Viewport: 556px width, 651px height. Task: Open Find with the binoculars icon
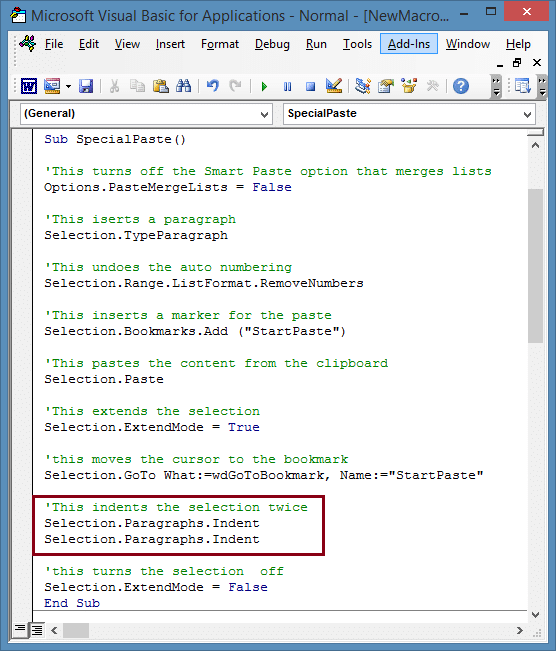coord(184,86)
